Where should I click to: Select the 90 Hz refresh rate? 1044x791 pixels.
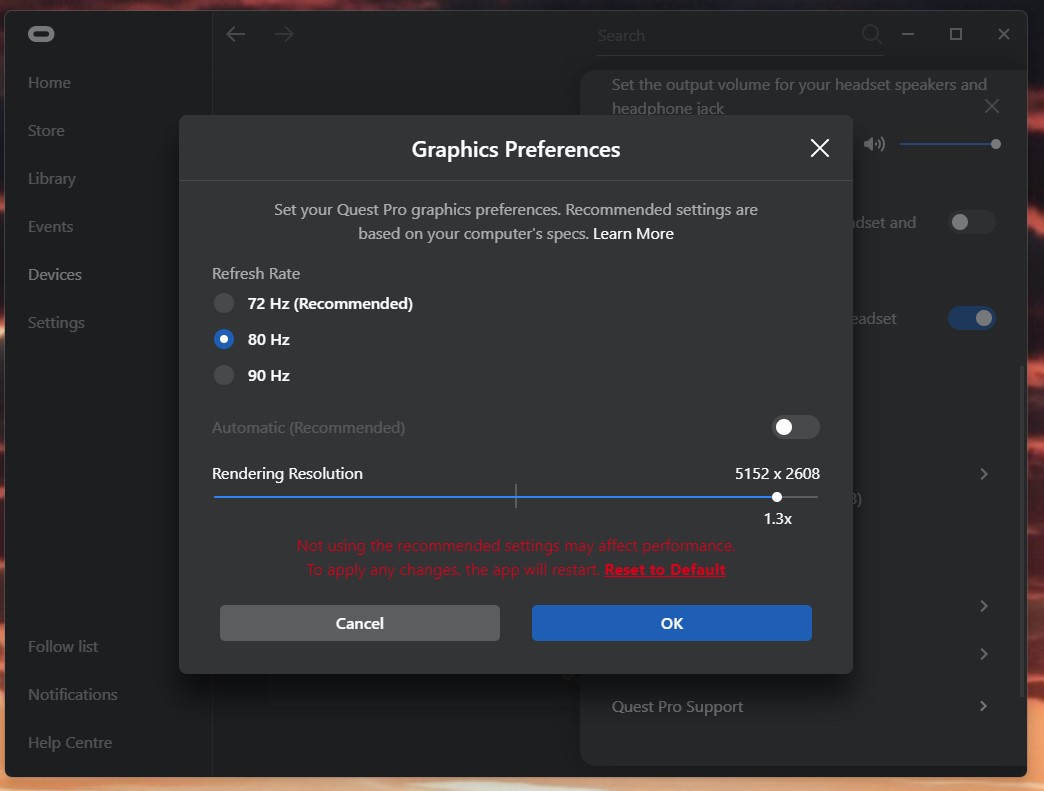[x=224, y=376]
